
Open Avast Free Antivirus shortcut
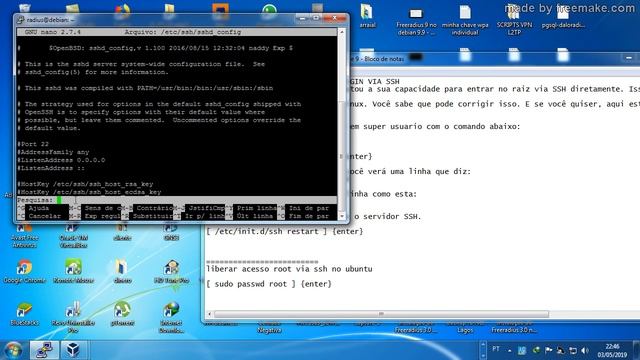24,237
